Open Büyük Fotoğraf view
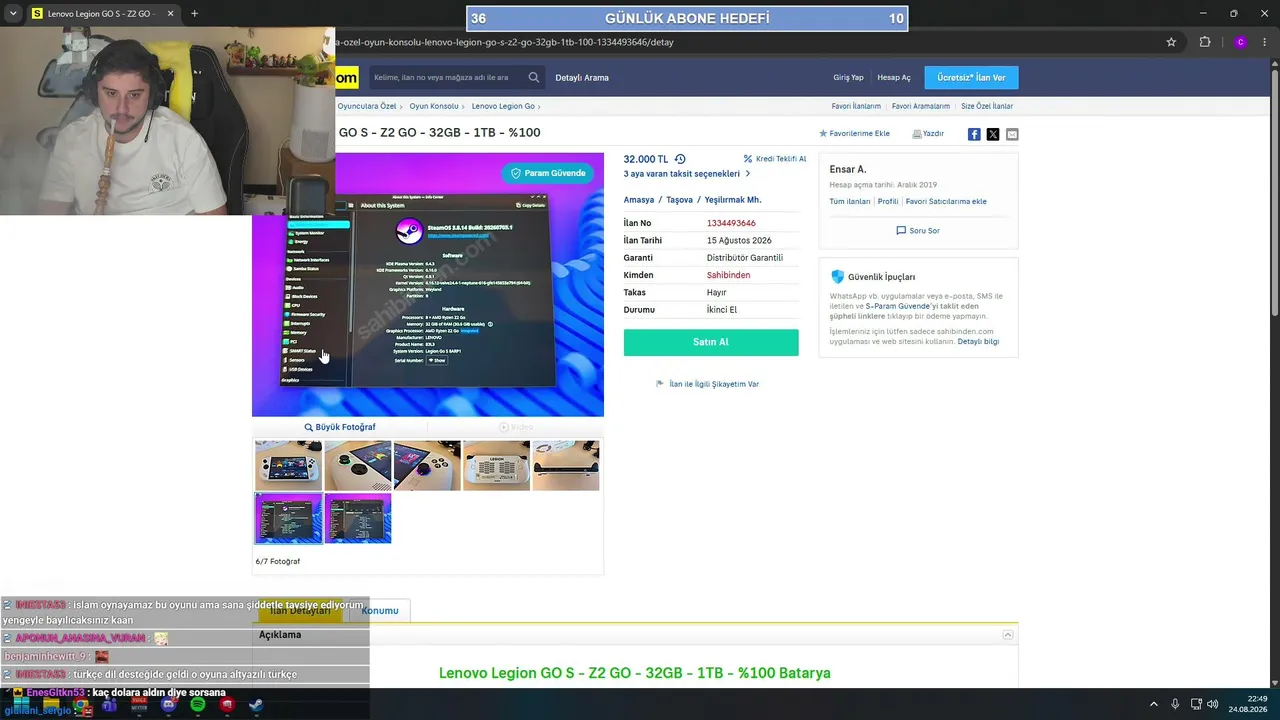This screenshot has width=1280, height=720. click(x=340, y=427)
